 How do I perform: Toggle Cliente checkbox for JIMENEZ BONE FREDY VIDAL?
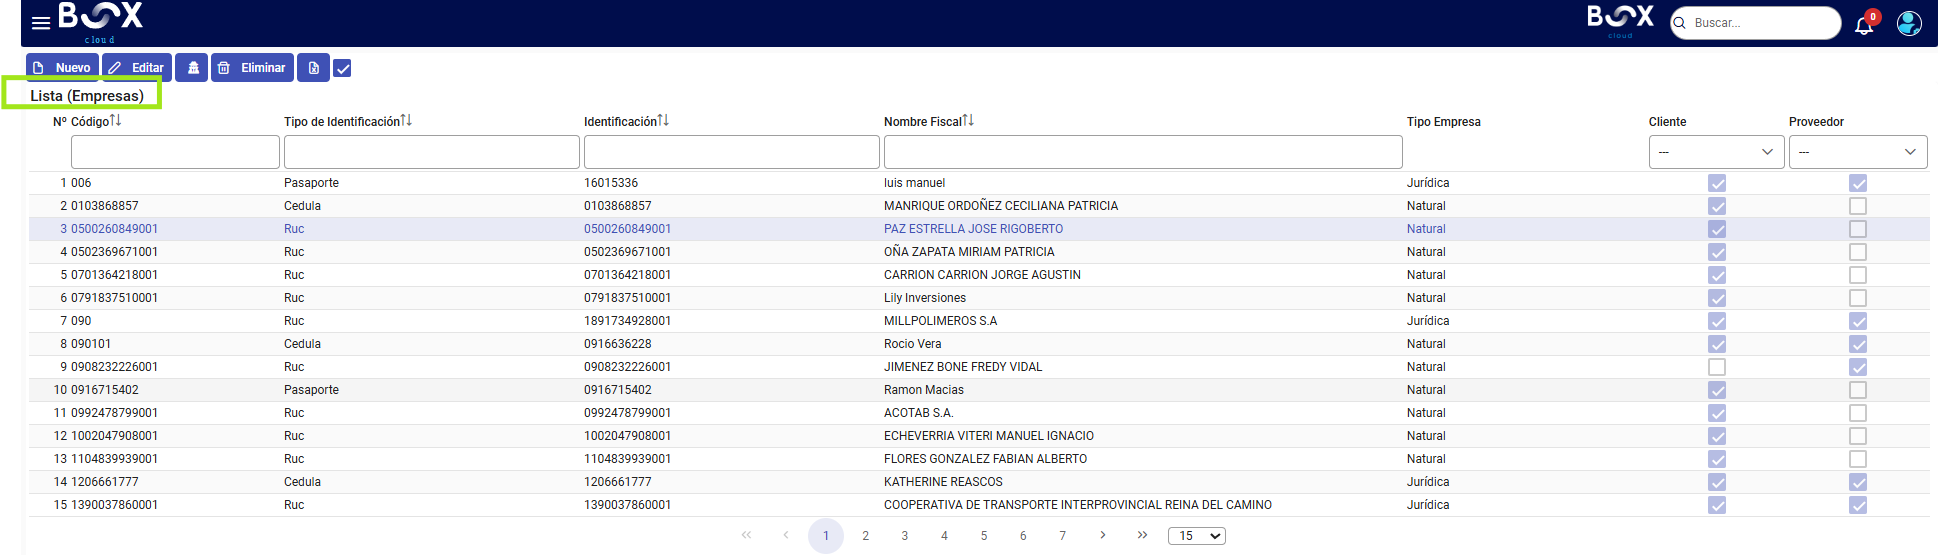click(1717, 367)
